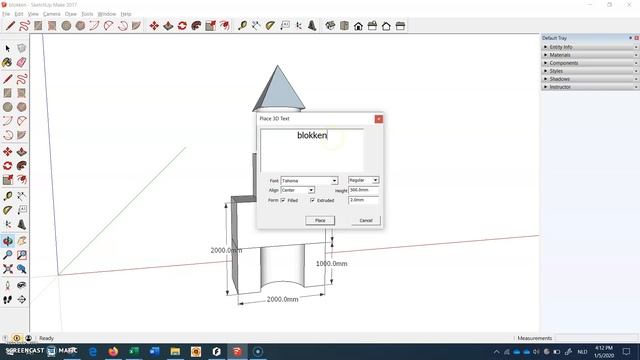Close the Place 3D Text dialog

(379, 119)
